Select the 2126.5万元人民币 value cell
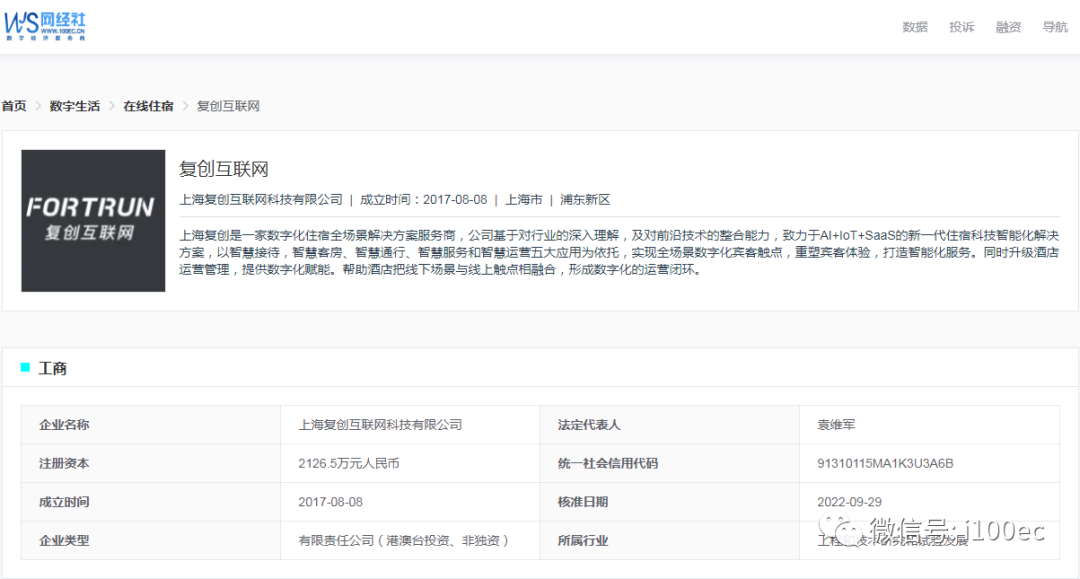 (411, 463)
